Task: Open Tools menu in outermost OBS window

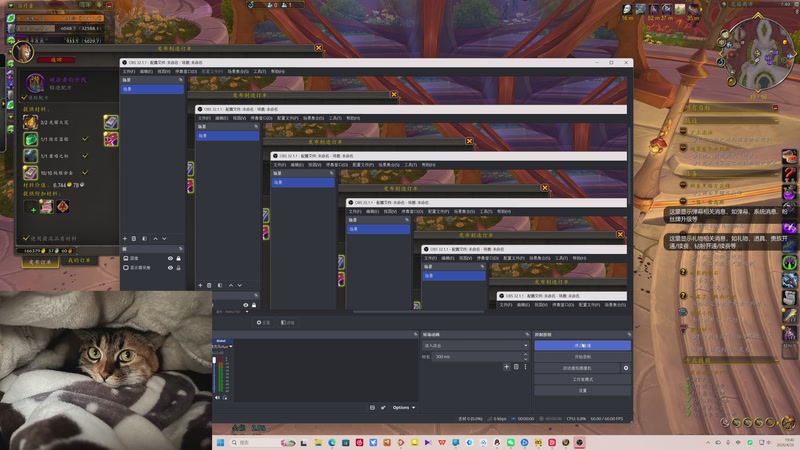Action: click(260, 71)
